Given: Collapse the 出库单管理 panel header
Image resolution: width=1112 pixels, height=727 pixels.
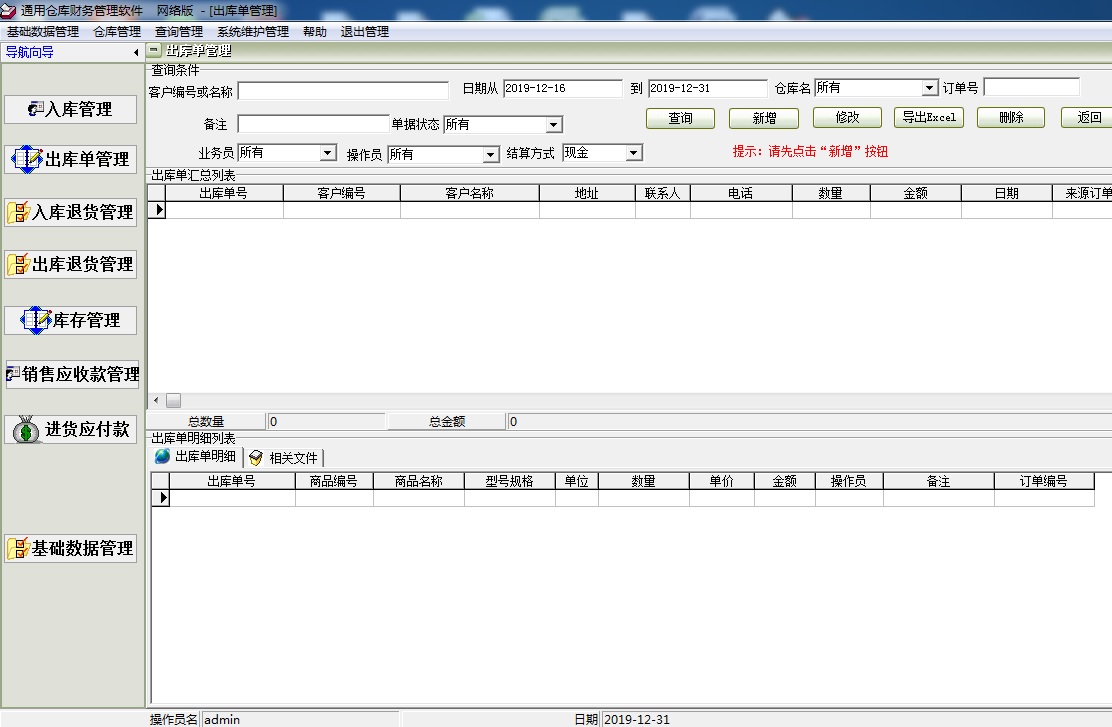Looking at the screenshot, I should (154, 50).
